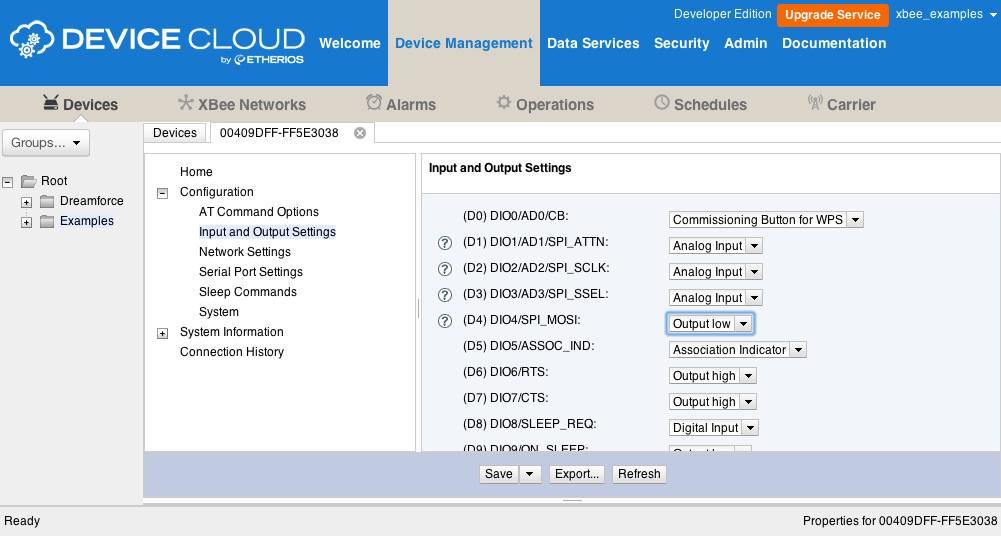Select the Root folder icon

coord(29,181)
